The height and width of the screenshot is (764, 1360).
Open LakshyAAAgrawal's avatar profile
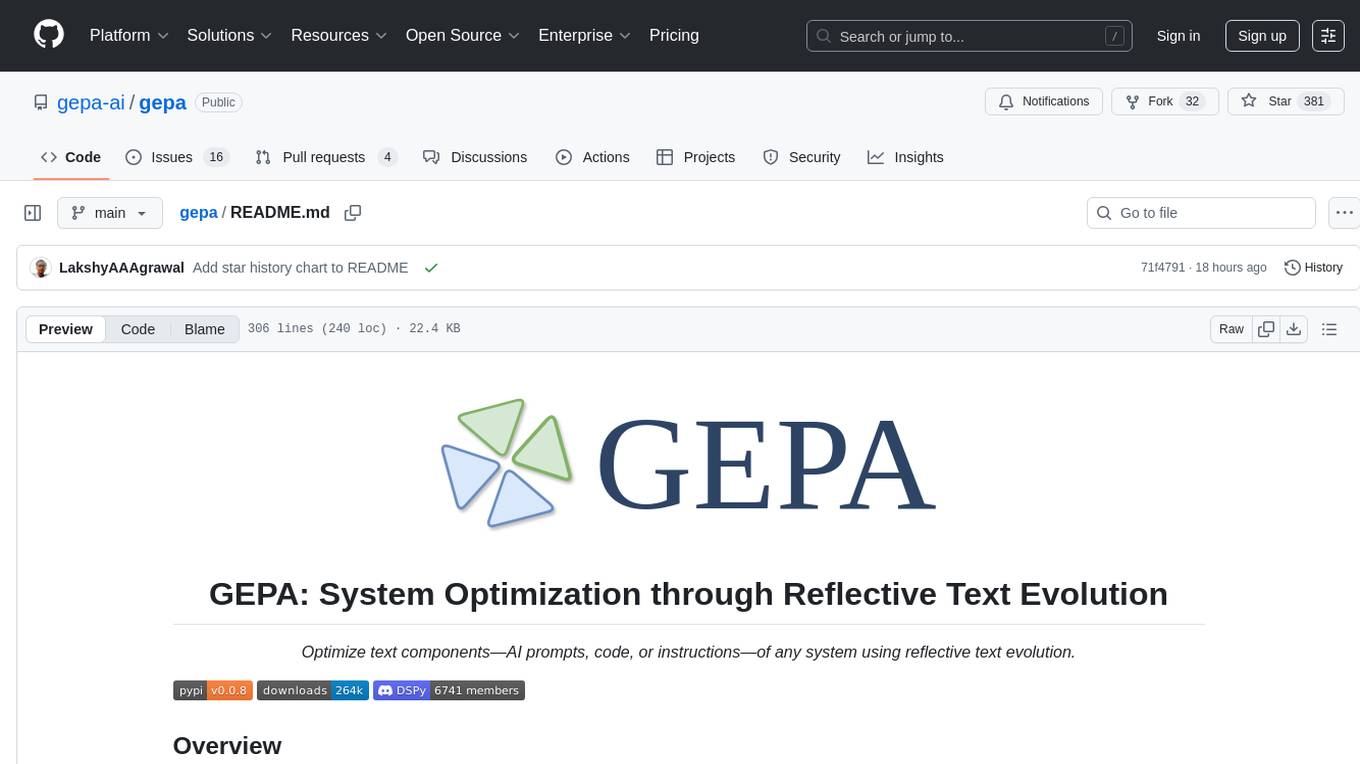41,268
